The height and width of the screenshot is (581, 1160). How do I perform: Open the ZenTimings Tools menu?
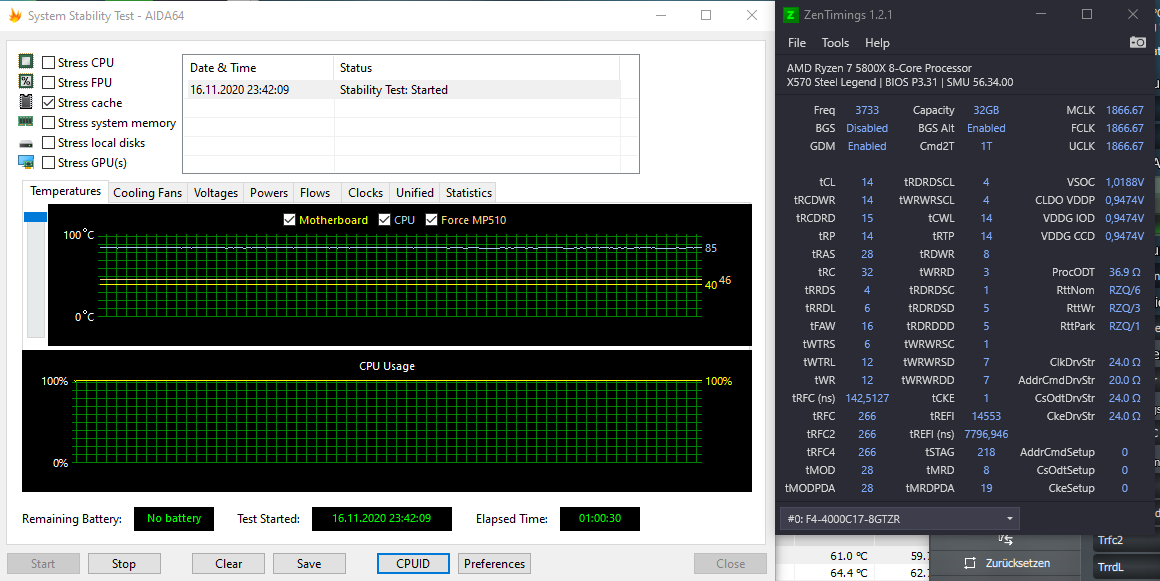click(835, 43)
